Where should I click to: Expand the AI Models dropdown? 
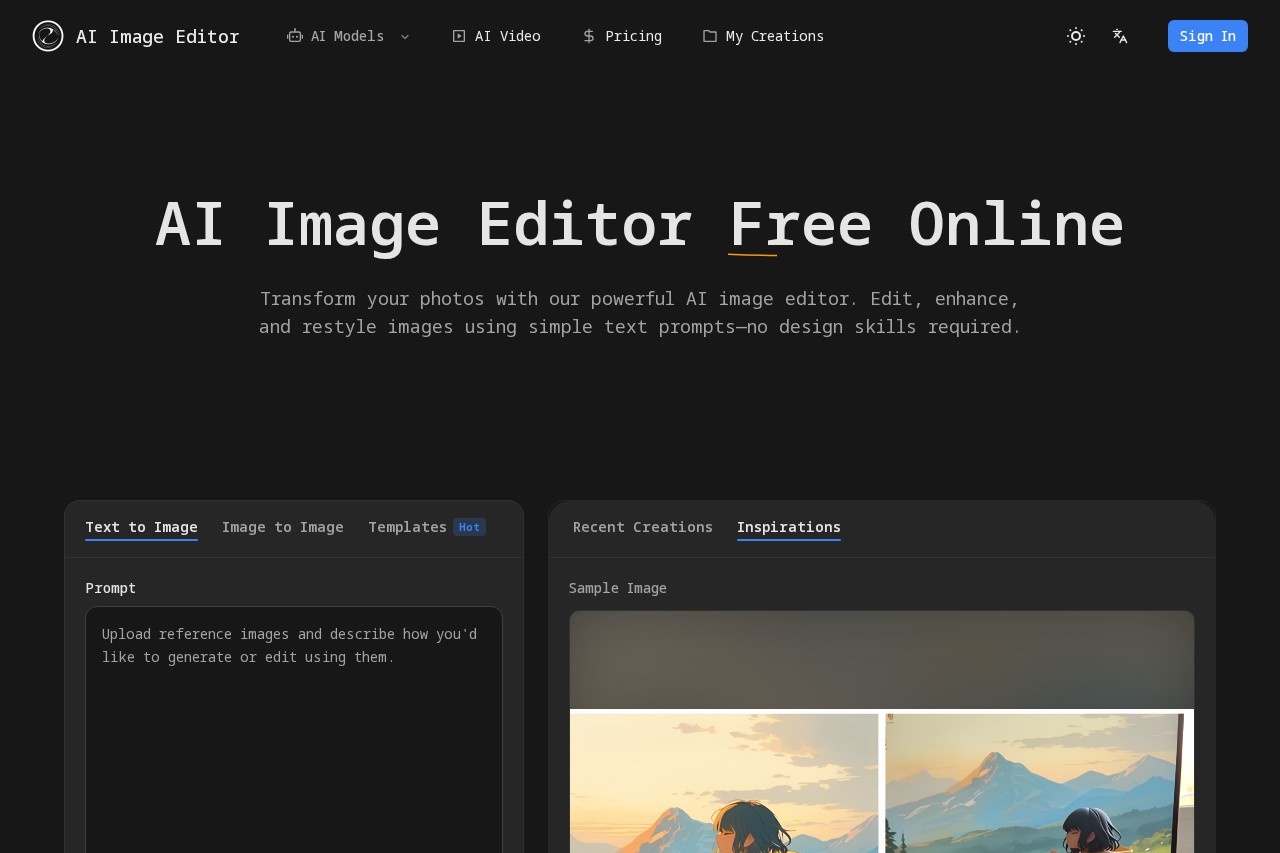pyautogui.click(x=347, y=36)
